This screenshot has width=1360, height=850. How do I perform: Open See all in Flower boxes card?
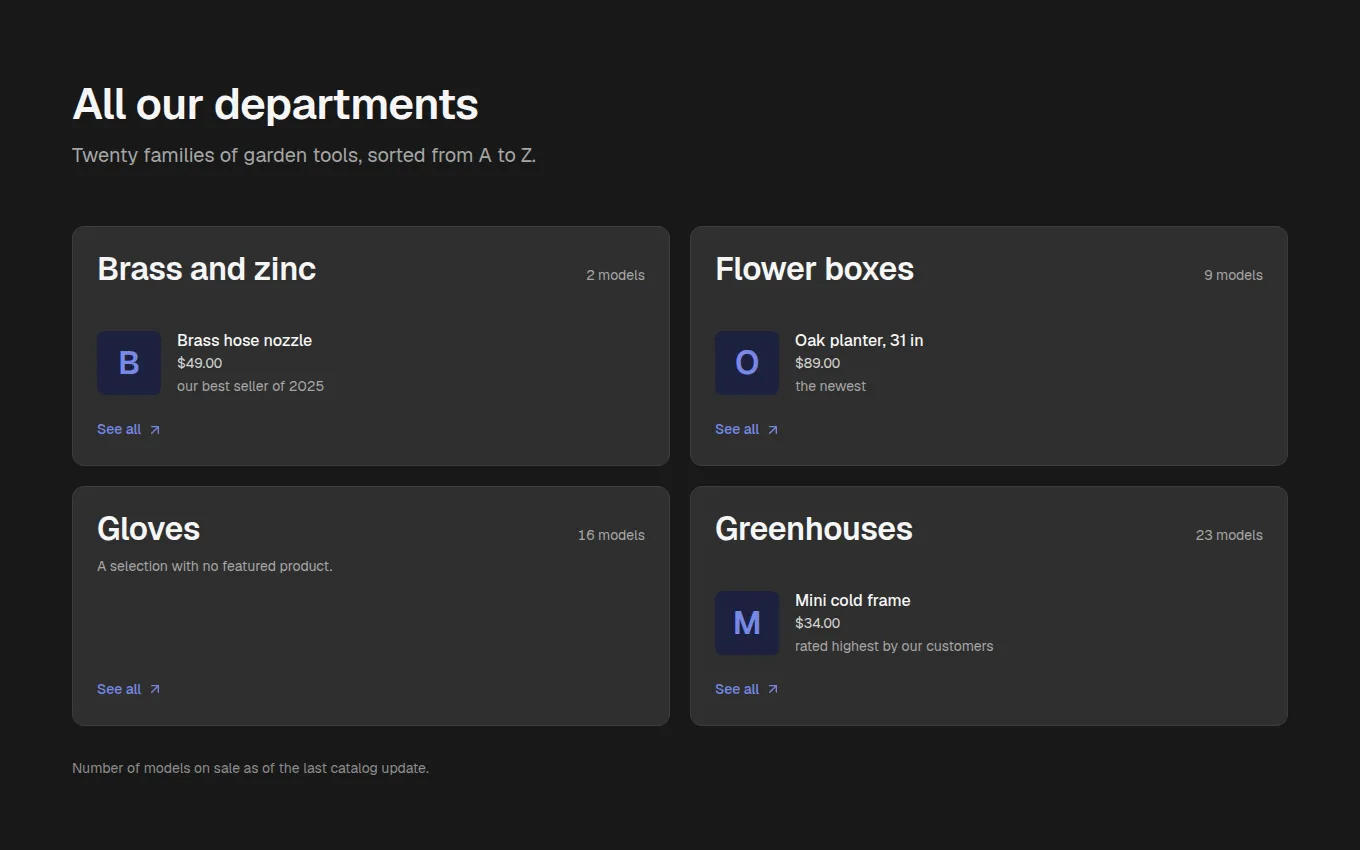(747, 429)
